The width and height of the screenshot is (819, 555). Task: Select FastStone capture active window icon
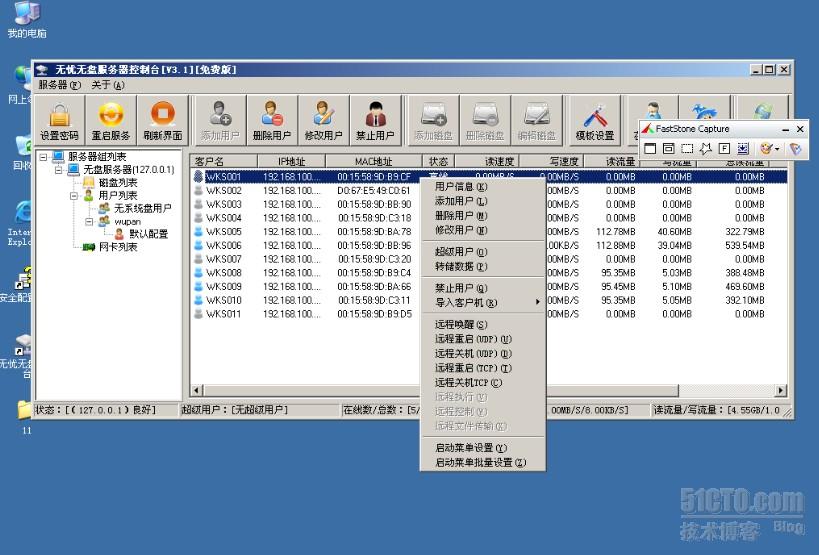[650, 149]
